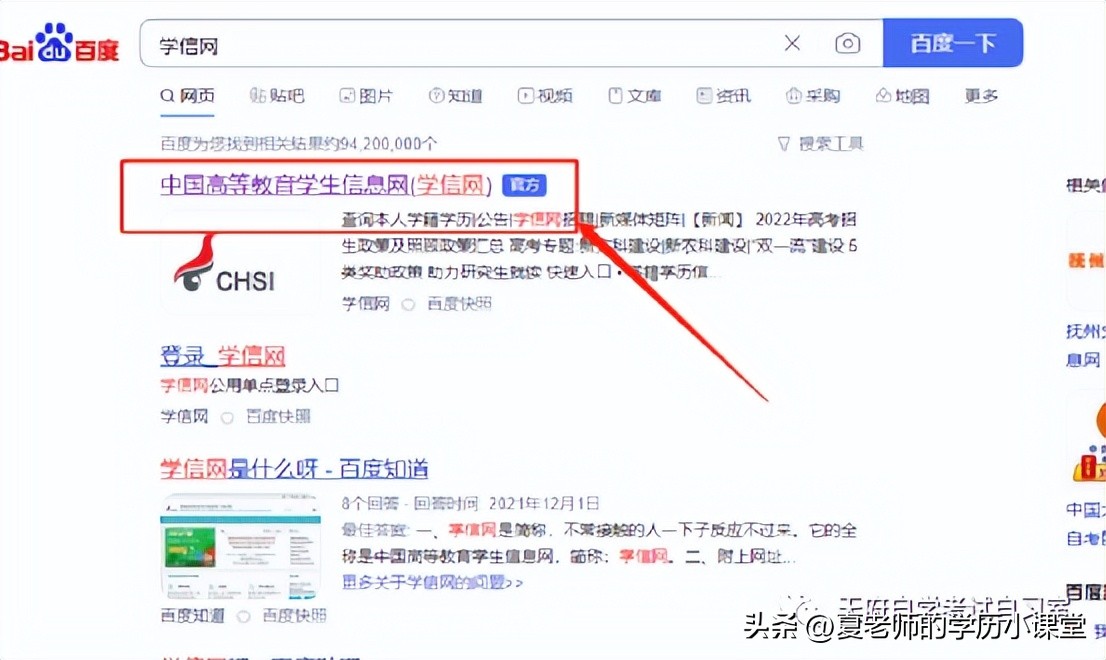Clear the search box using the X icon

click(793, 43)
